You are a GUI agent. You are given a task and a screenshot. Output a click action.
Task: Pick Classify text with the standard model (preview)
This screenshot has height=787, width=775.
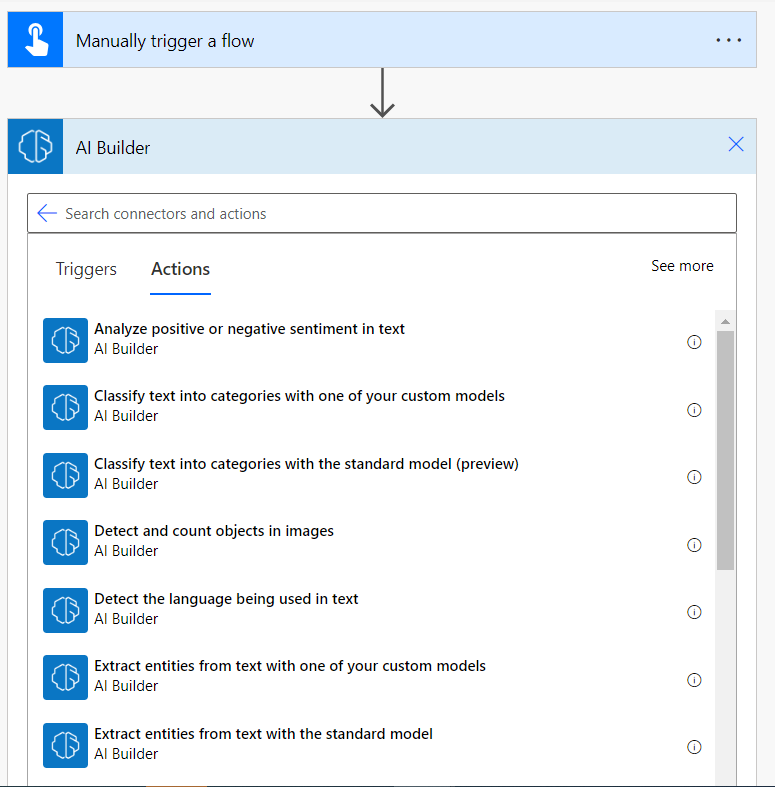tap(306, 464)
